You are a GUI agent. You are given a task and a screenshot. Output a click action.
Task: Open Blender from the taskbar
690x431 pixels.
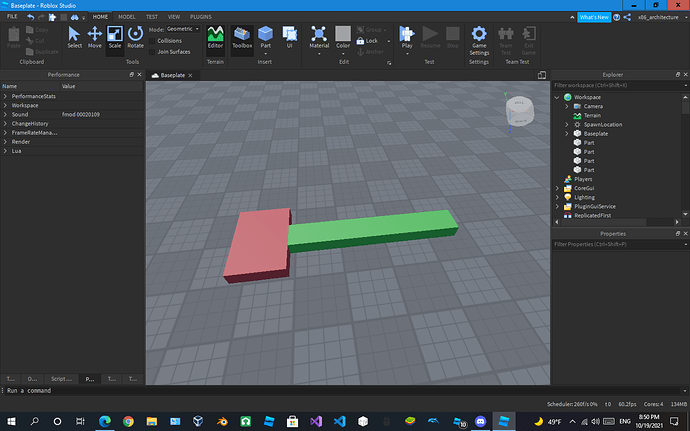click(222, 421)
